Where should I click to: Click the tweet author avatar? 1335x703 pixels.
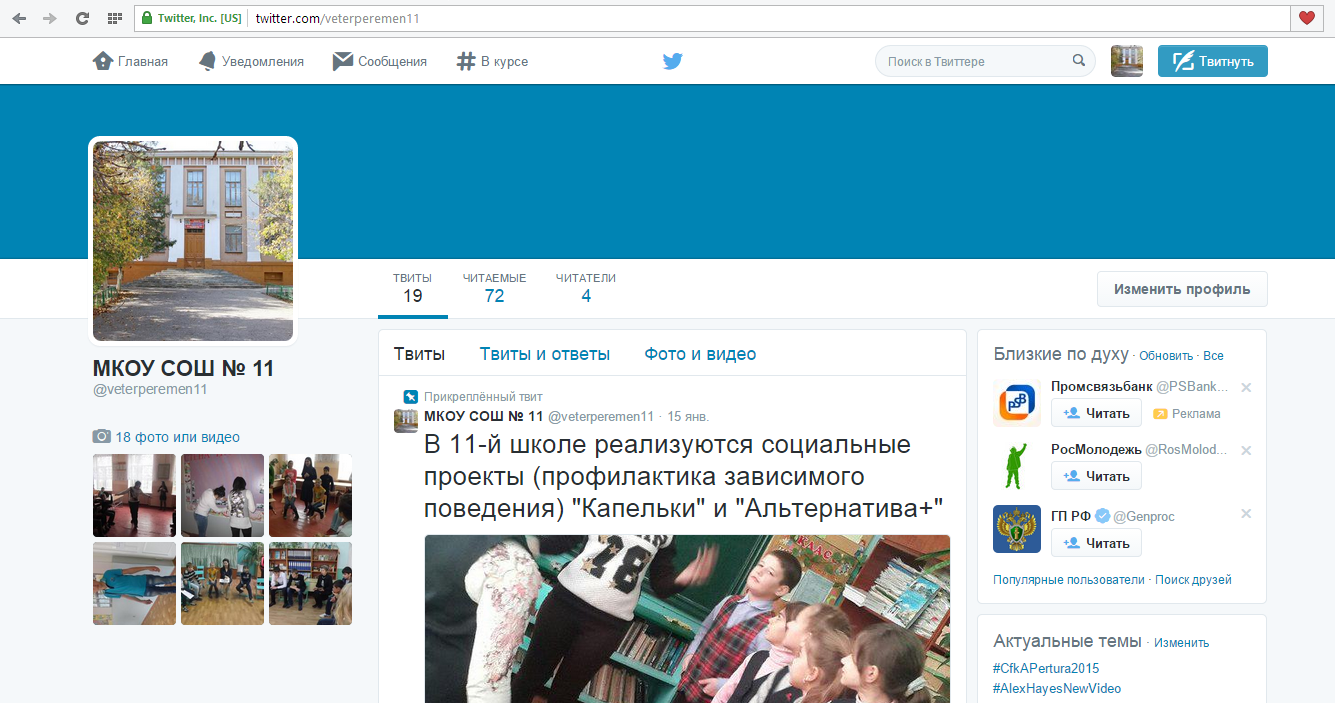pyautogui.click(x=406, y=420)
